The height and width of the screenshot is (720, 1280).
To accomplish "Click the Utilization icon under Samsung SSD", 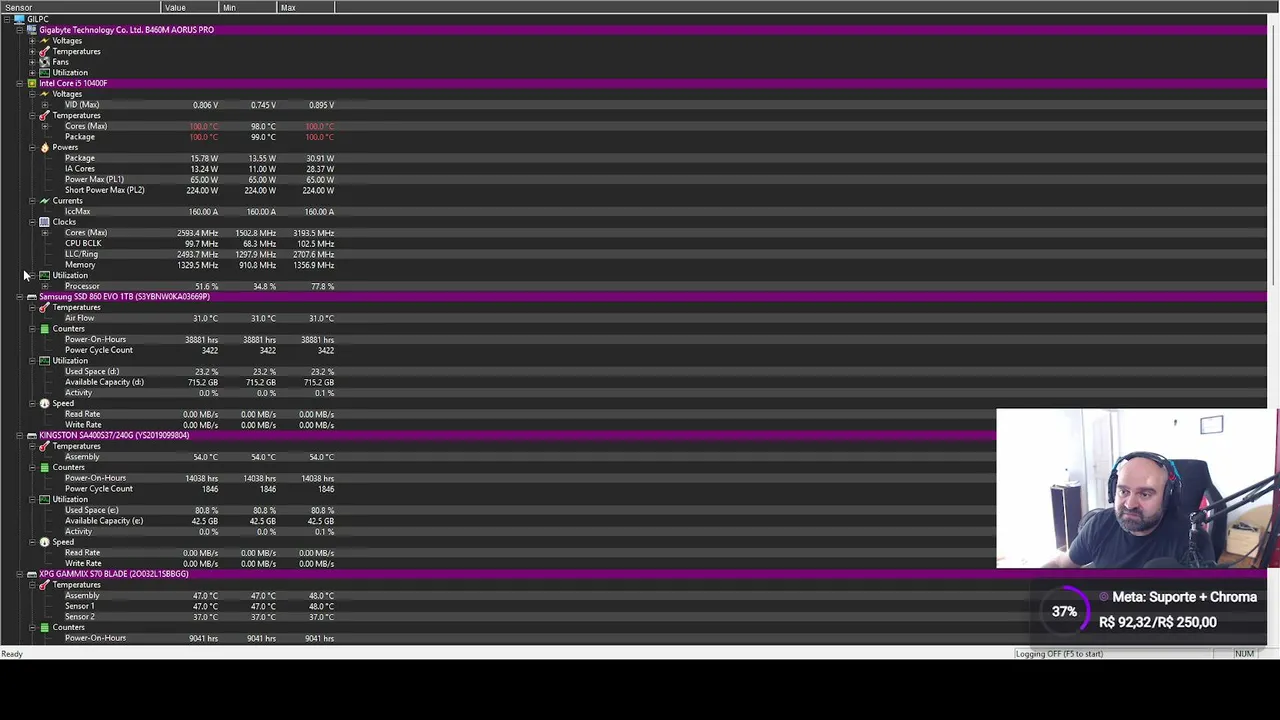I will click(x=44, y=361).
